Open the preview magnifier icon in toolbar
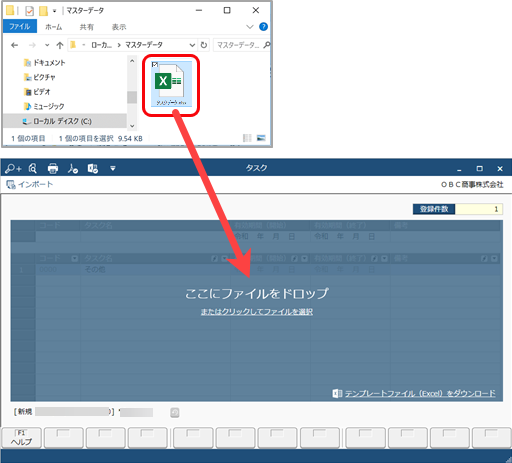512x463 pixels. coord(33,169)
